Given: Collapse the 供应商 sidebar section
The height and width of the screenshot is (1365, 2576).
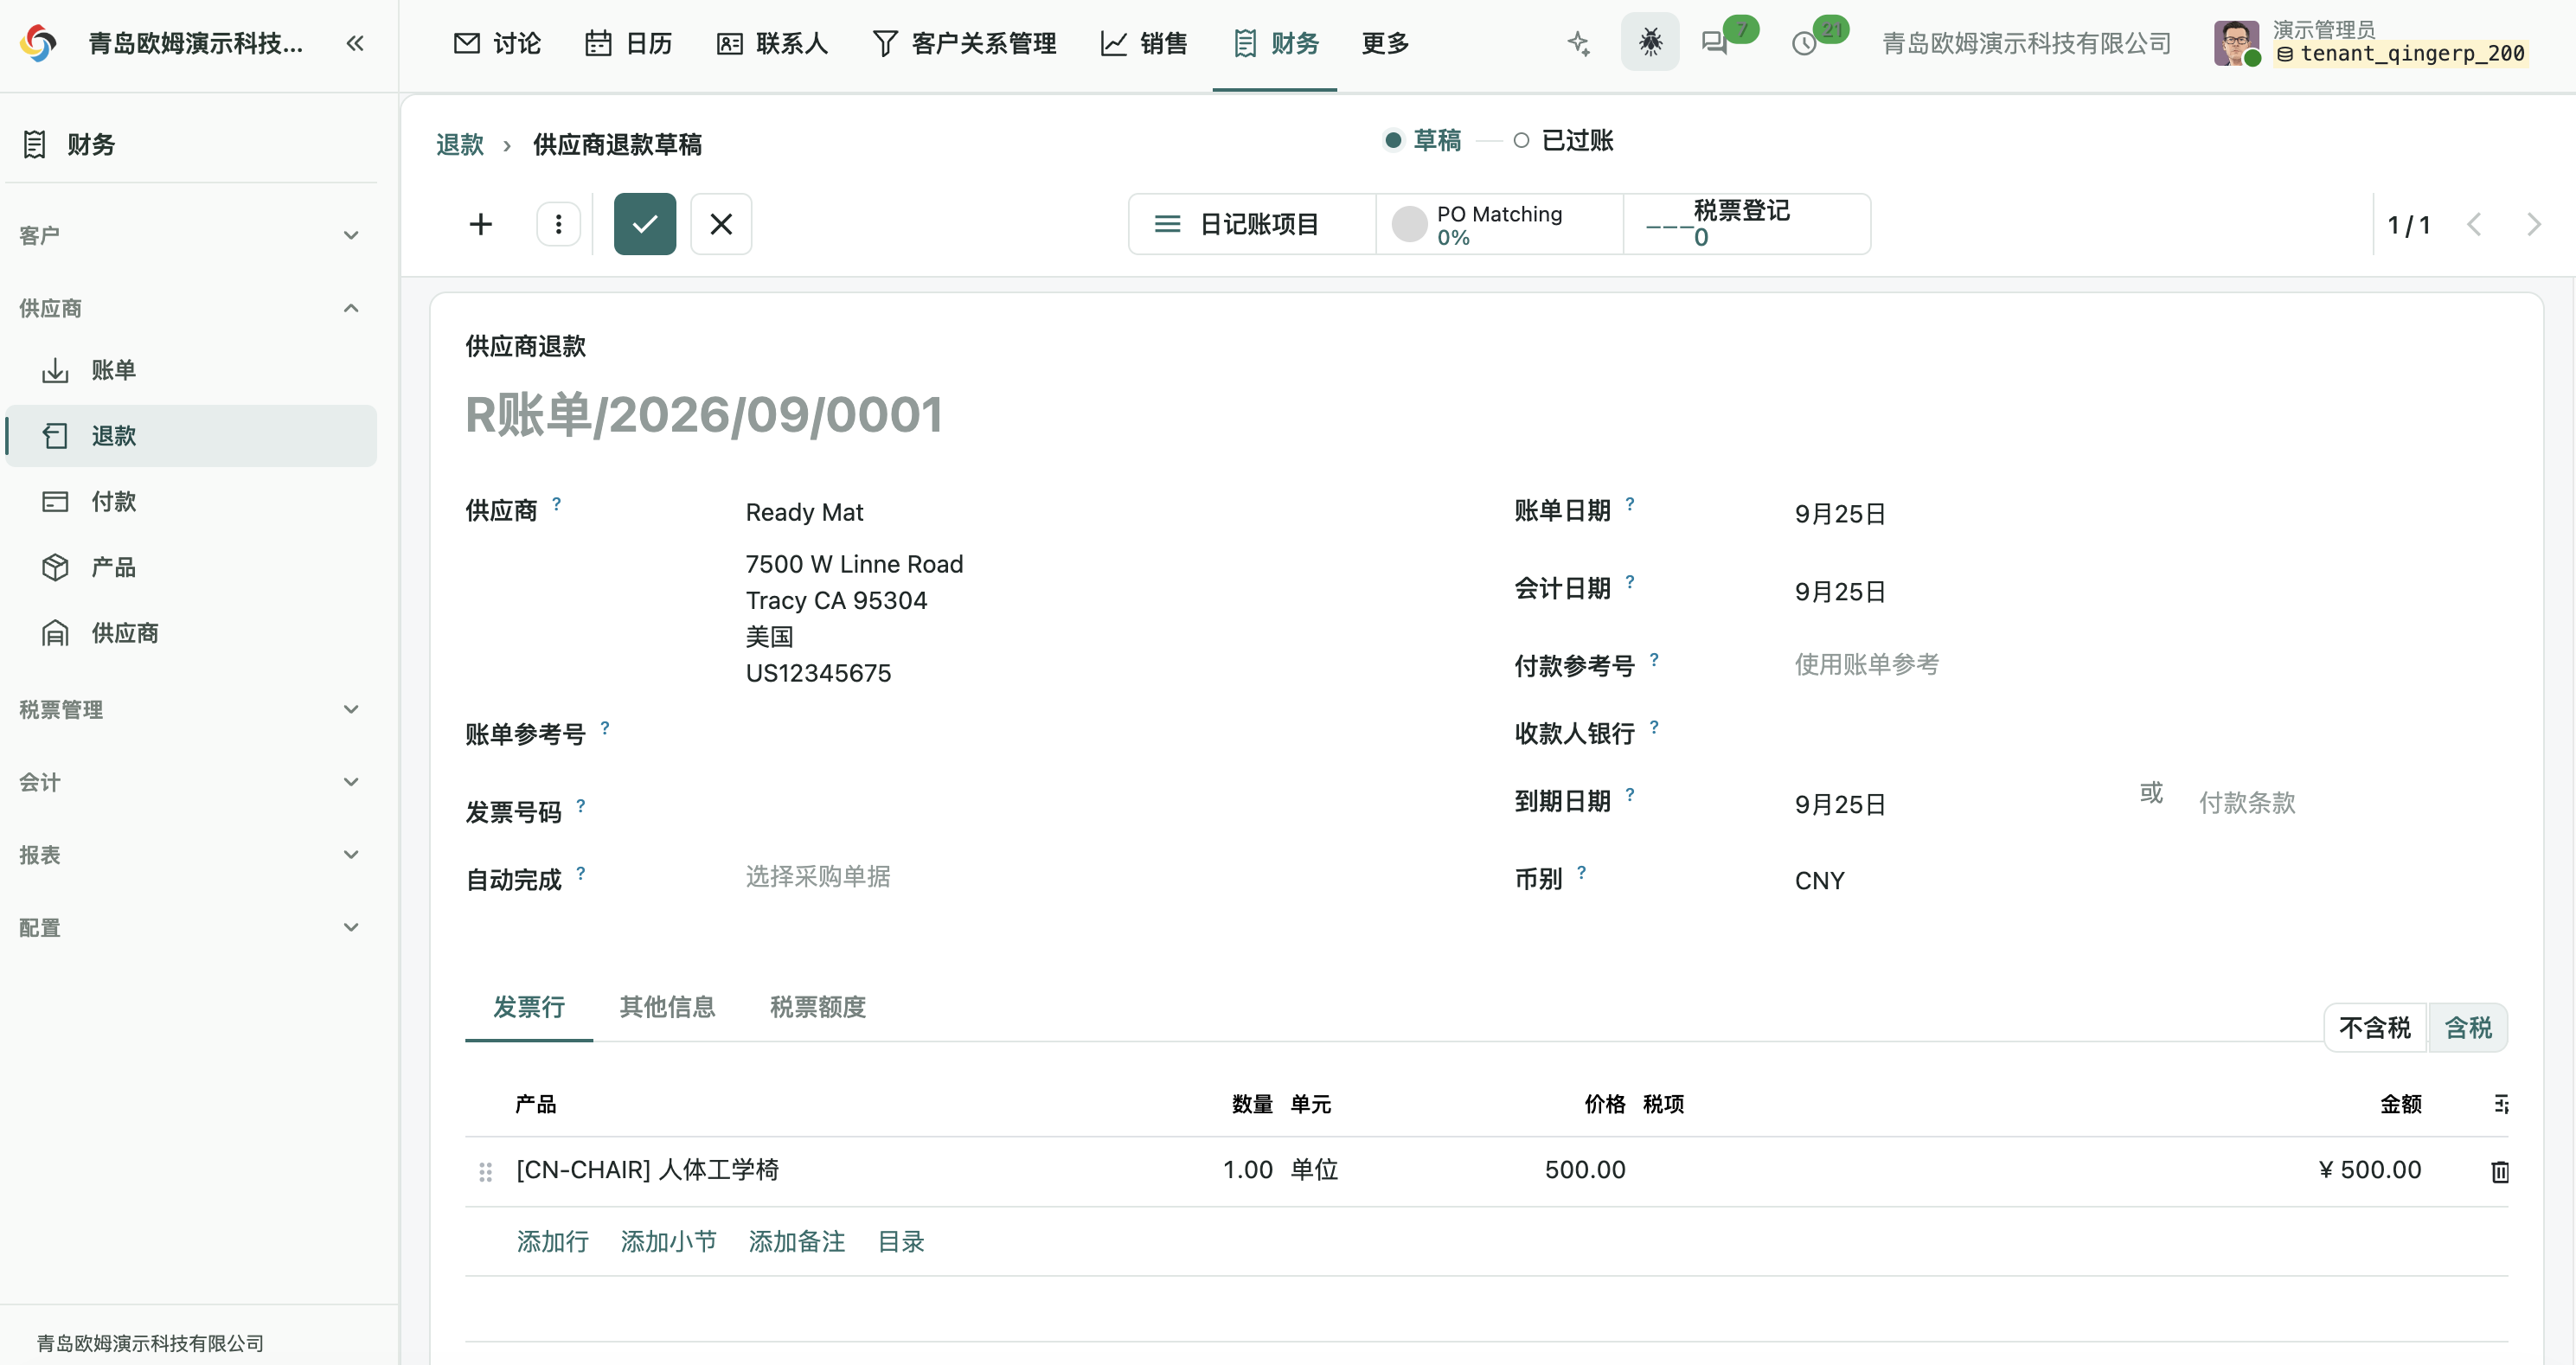Looking at the screenshot, I should click(190, 308).
